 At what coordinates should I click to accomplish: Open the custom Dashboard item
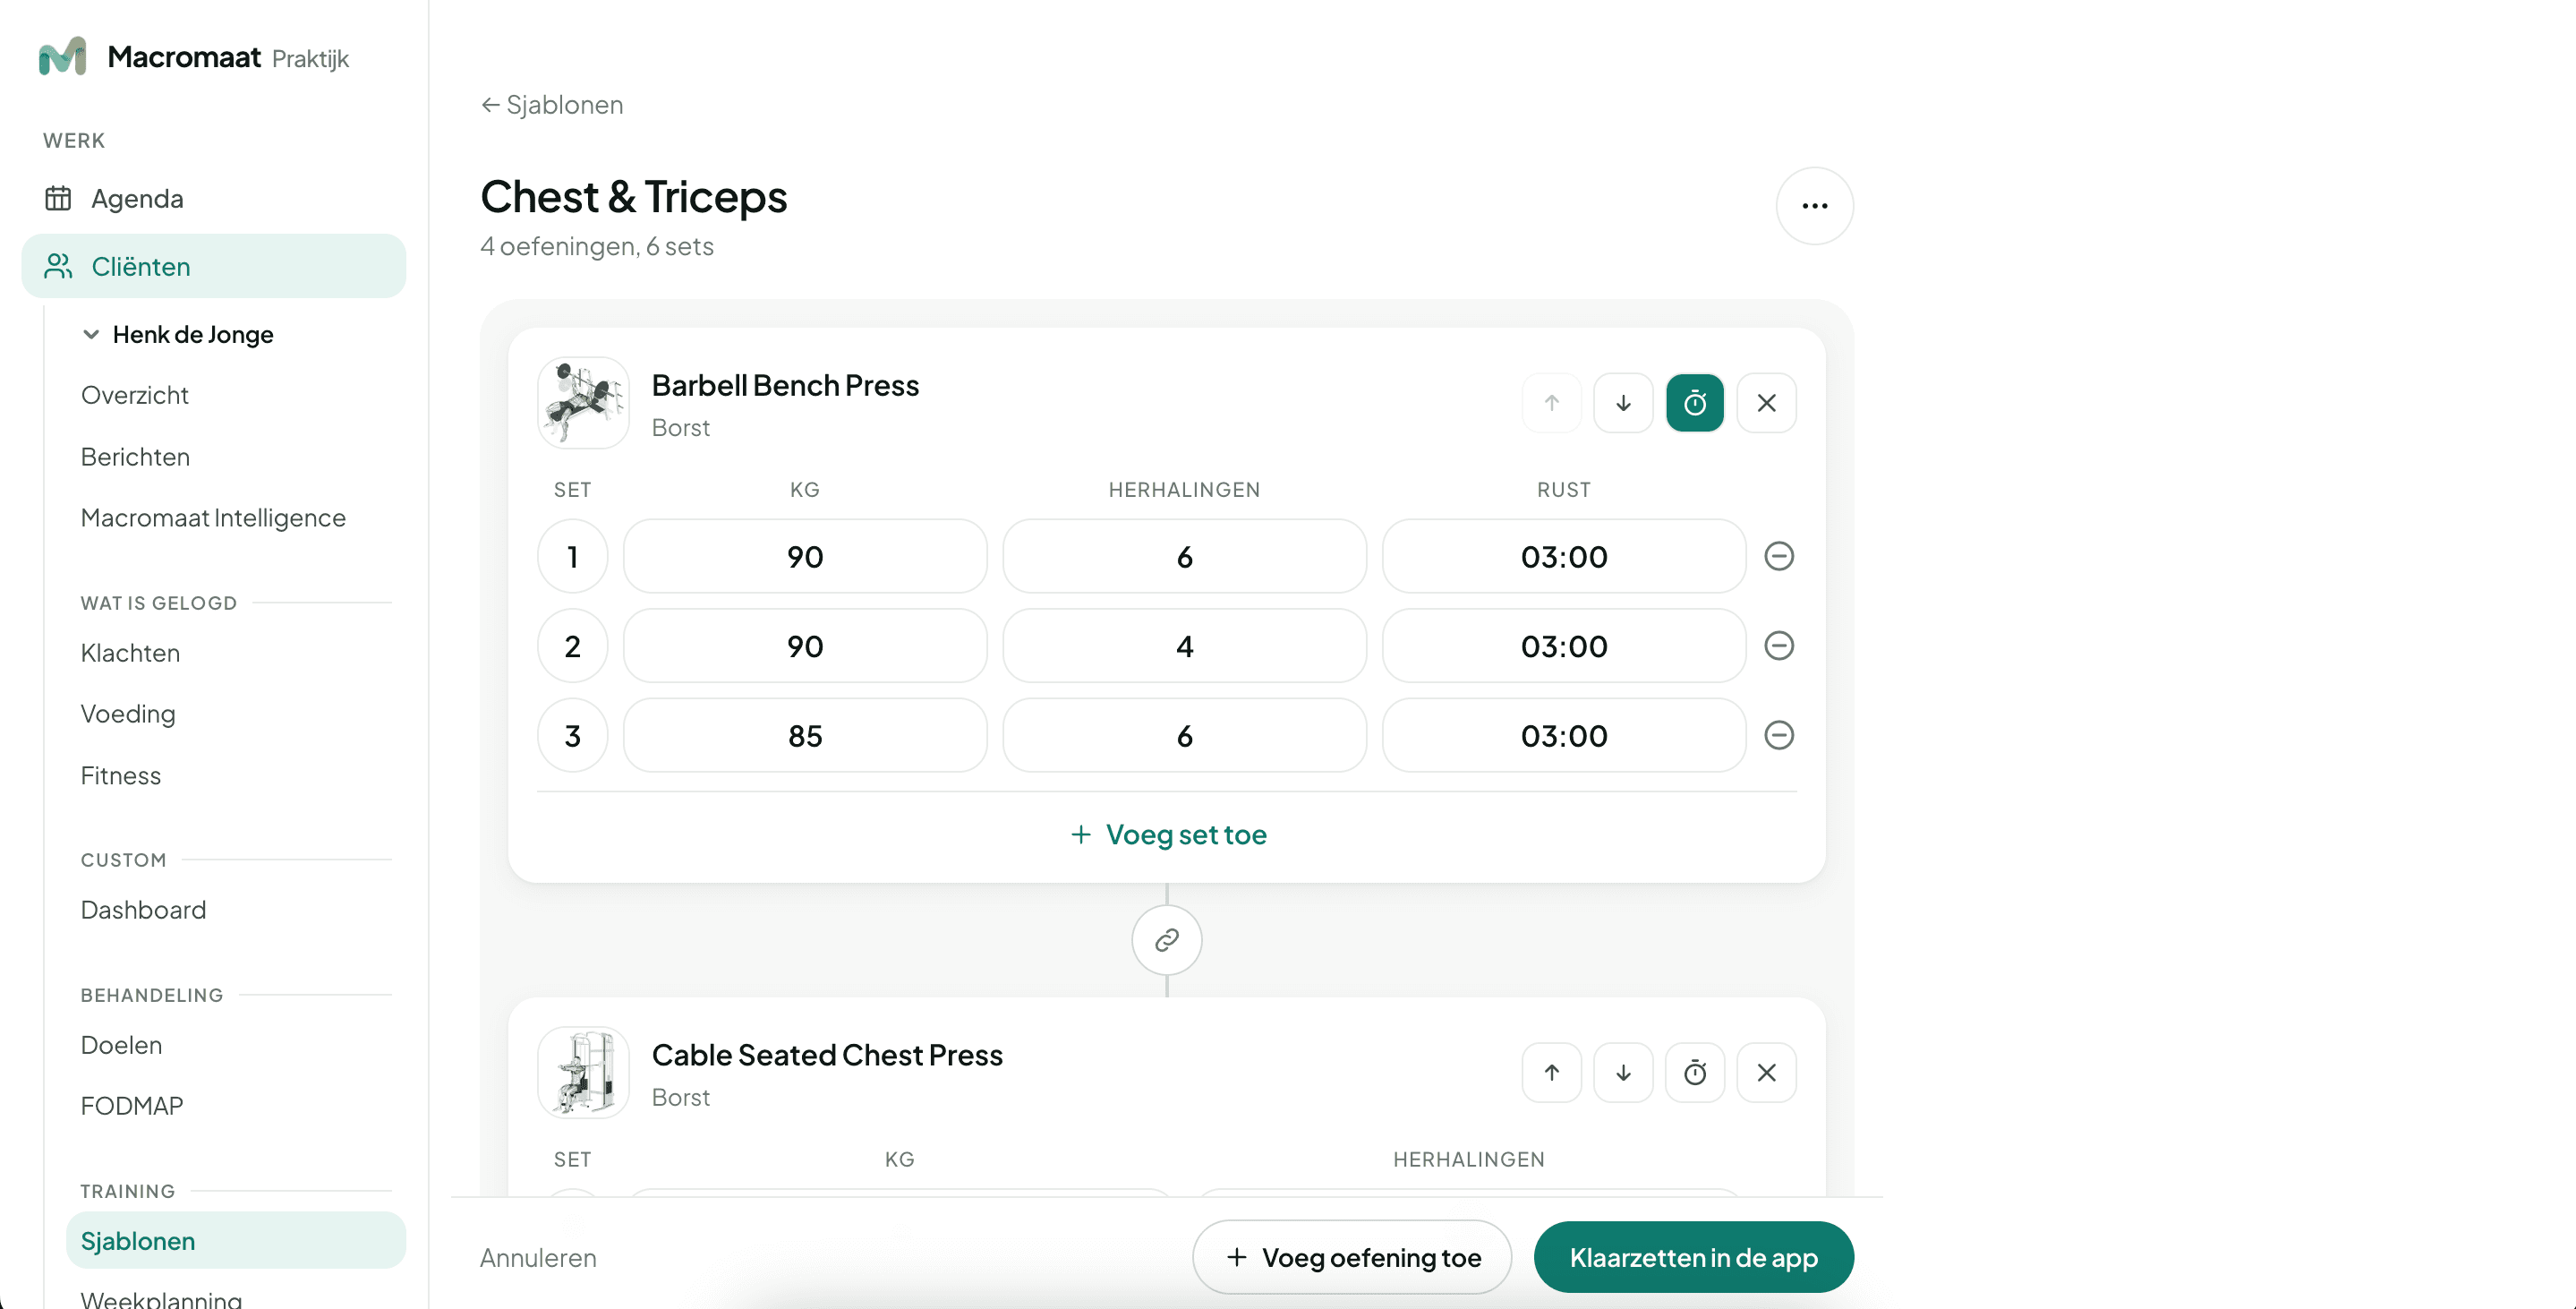tap(143, 910)
